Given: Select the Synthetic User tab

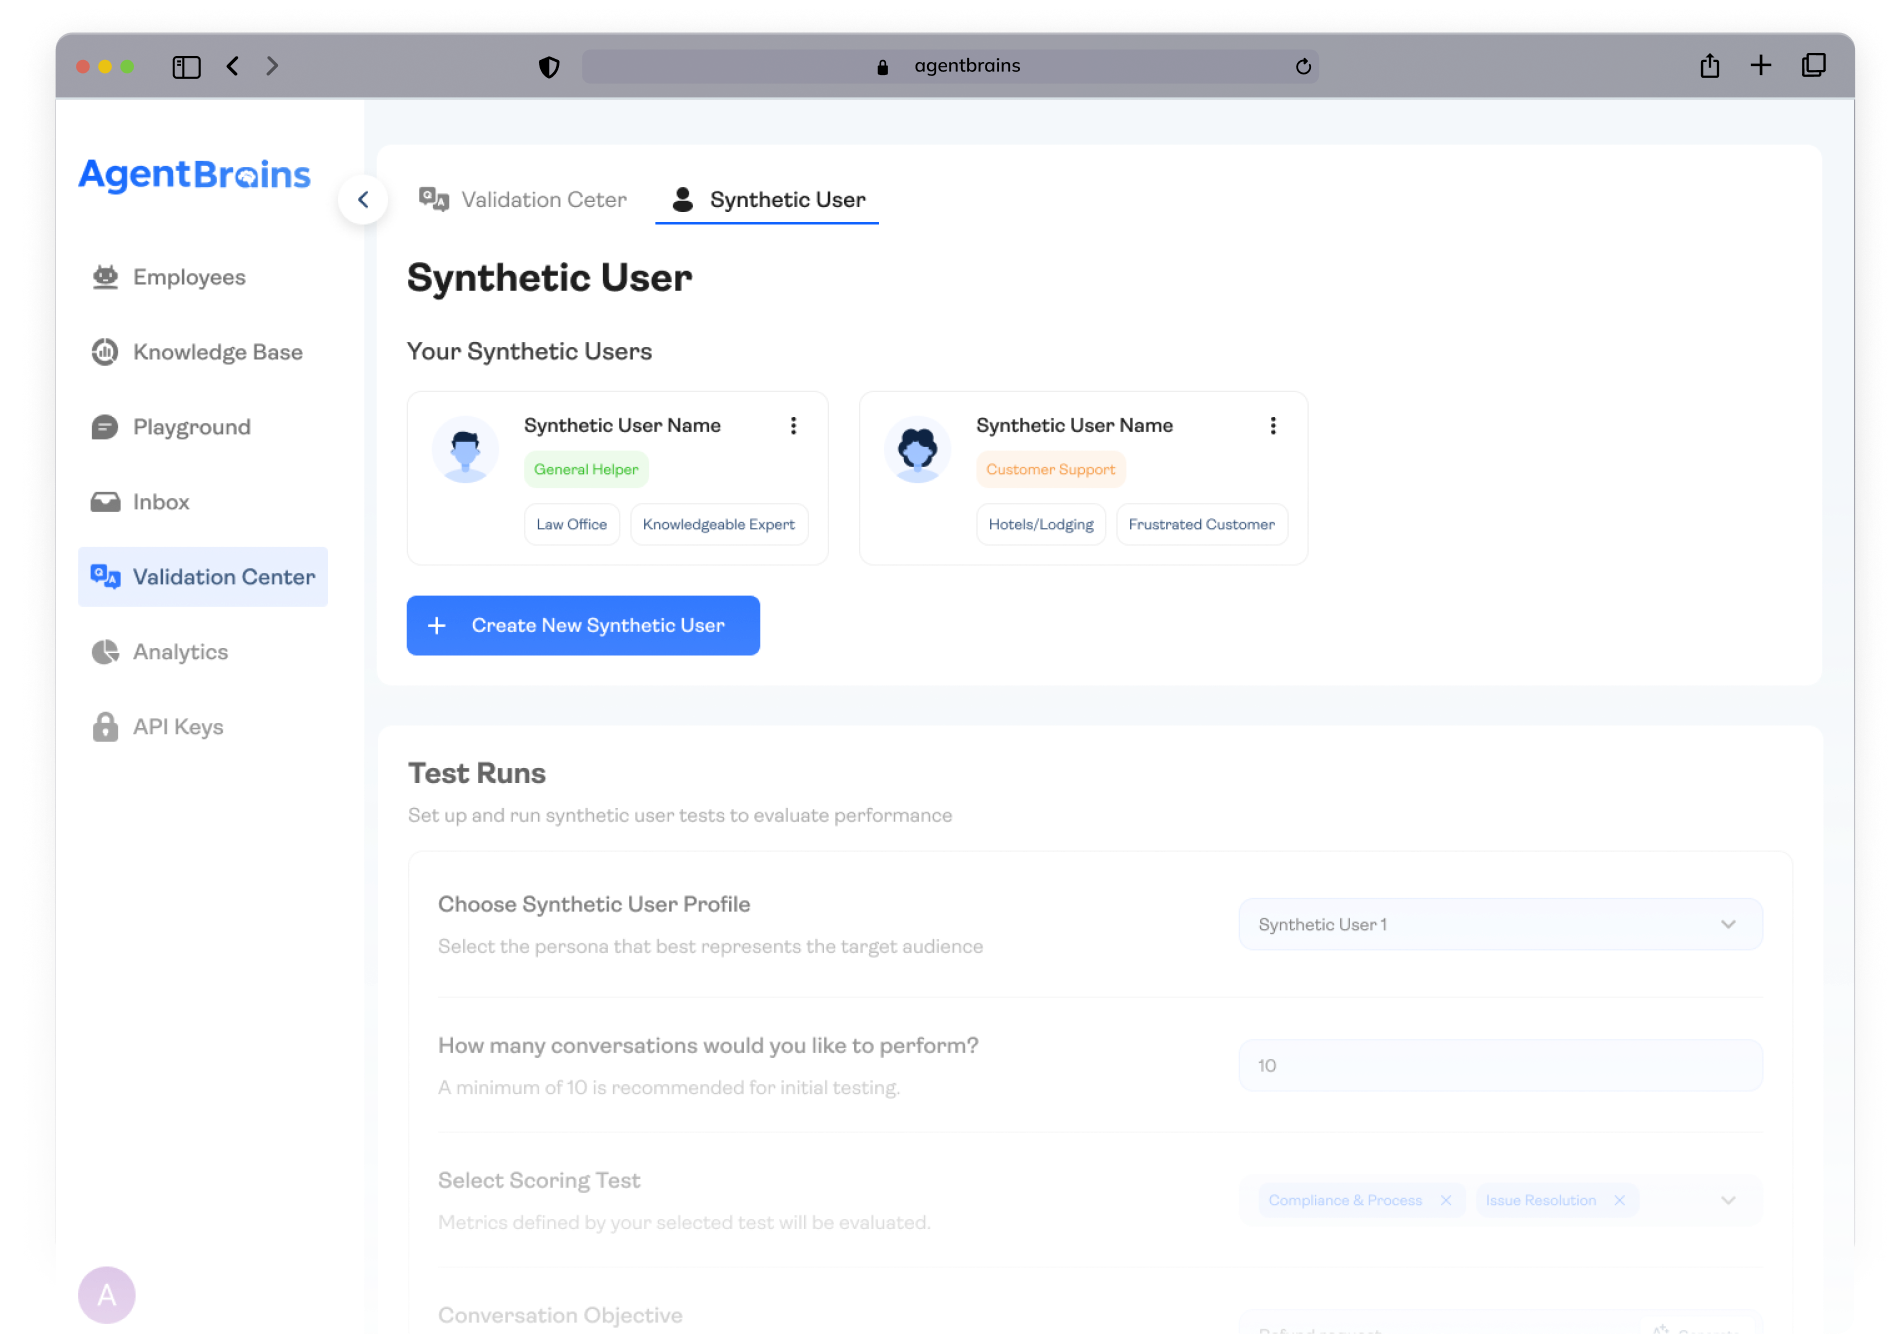Looking at the screenshot, I should tap(767, 200).
